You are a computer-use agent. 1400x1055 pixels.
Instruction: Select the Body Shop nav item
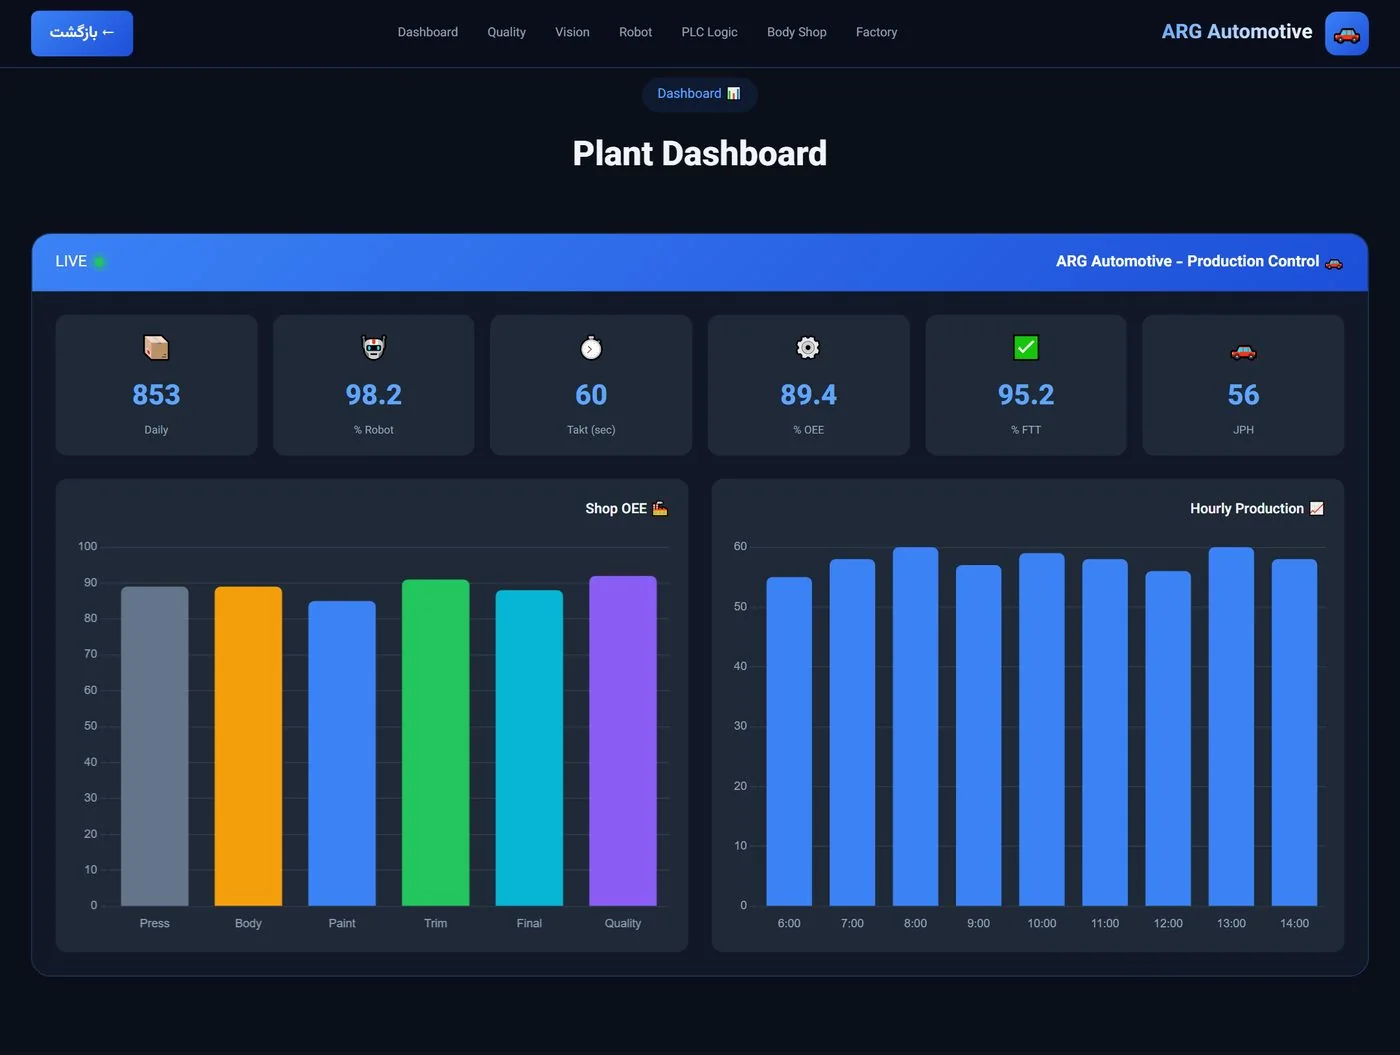(x=797, y=32)
